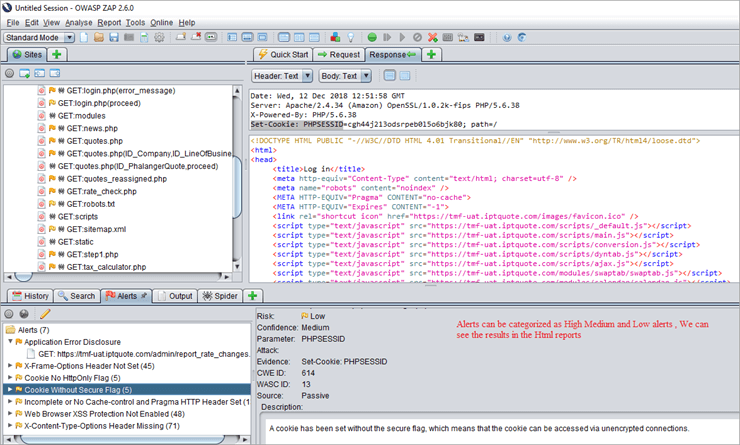Viewport: 740px width, 445px height.
Task: Switch to the Spider tab
Action: [x=220, y=296]
